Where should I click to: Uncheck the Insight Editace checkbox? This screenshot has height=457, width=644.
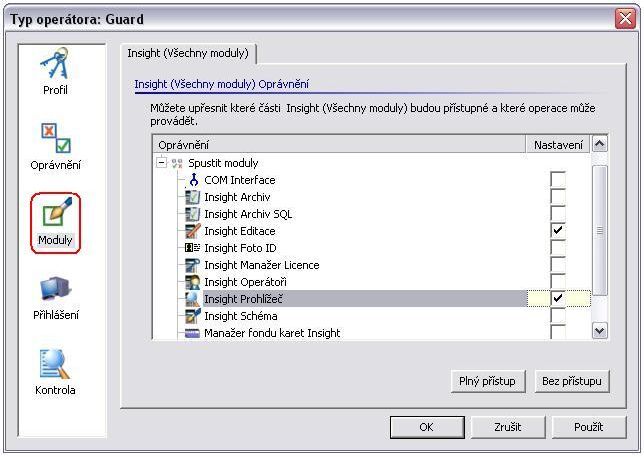[x=558, y=231]
